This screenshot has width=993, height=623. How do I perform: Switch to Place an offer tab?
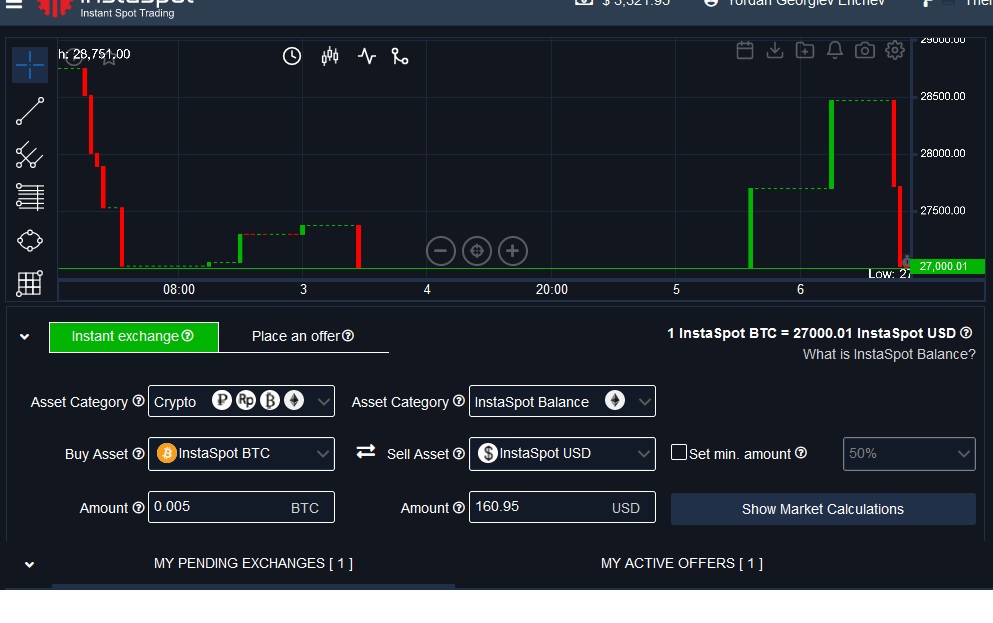click(x=303, y=337)
